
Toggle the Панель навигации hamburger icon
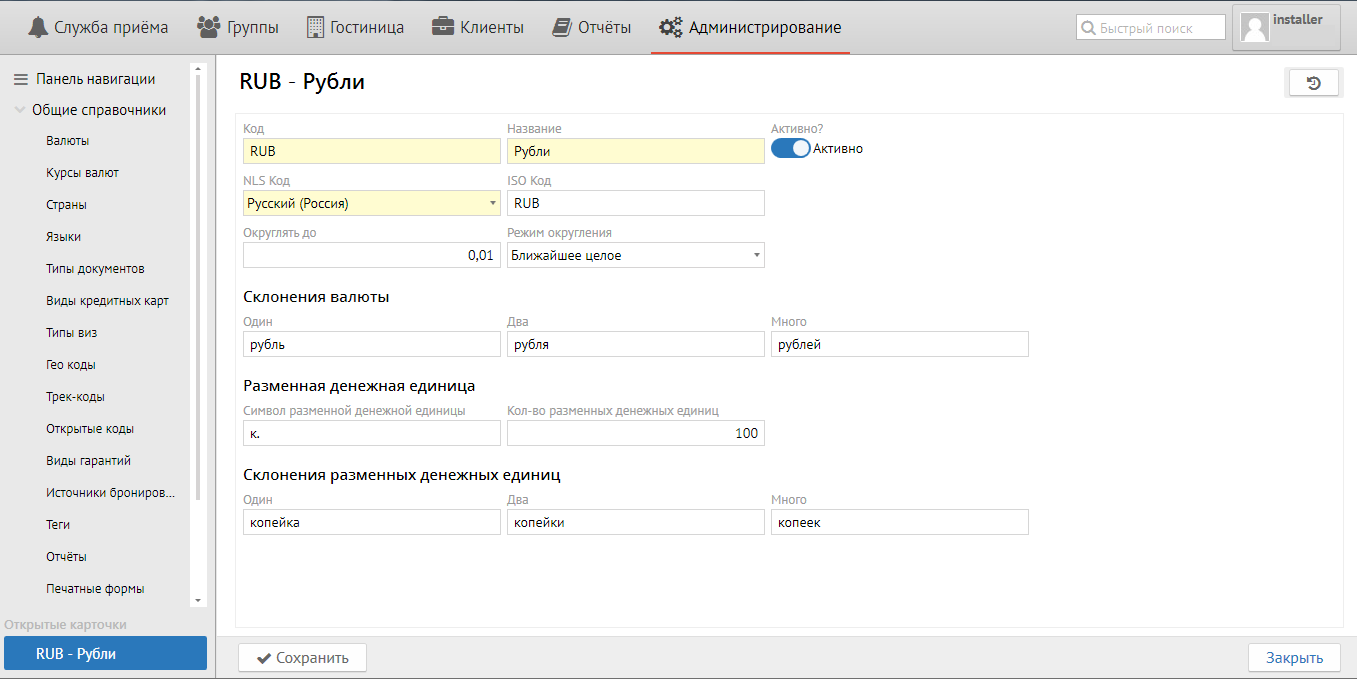(x=20, y=79)
